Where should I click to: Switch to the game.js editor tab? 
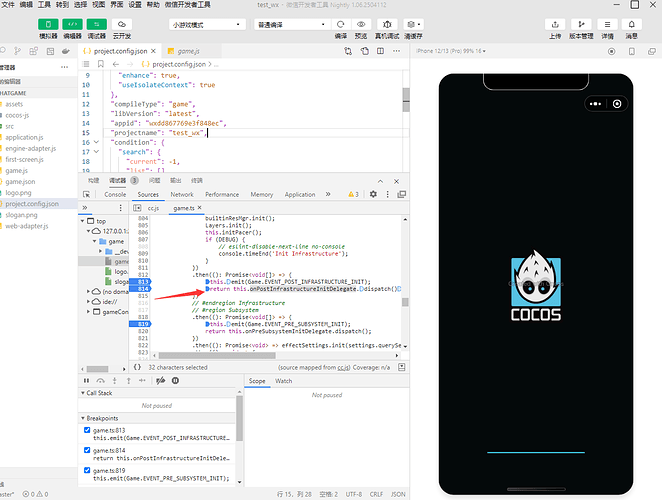[188, 51]
